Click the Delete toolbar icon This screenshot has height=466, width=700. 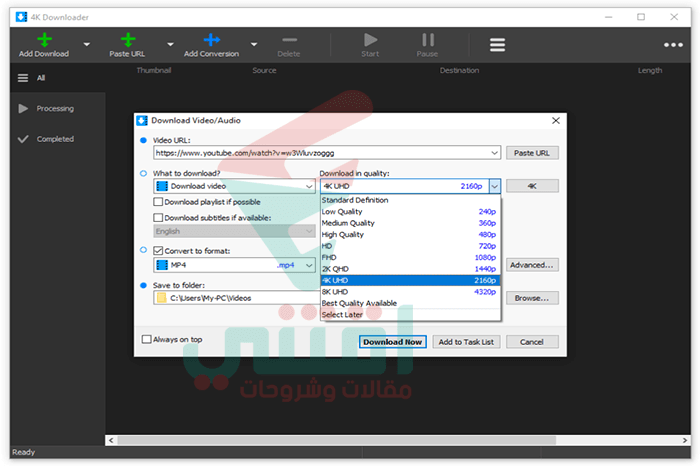click(x=289, y=40)
